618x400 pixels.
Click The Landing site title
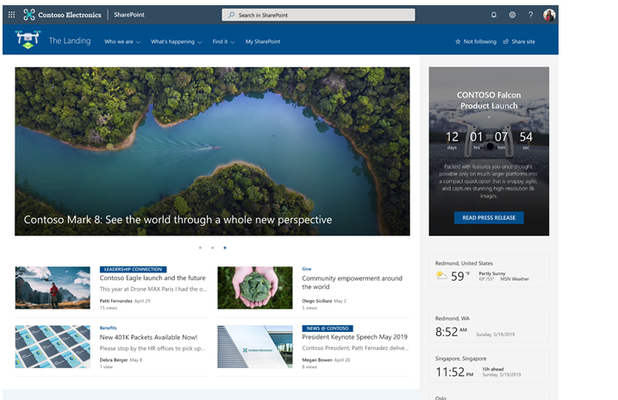tap(70, 41)
